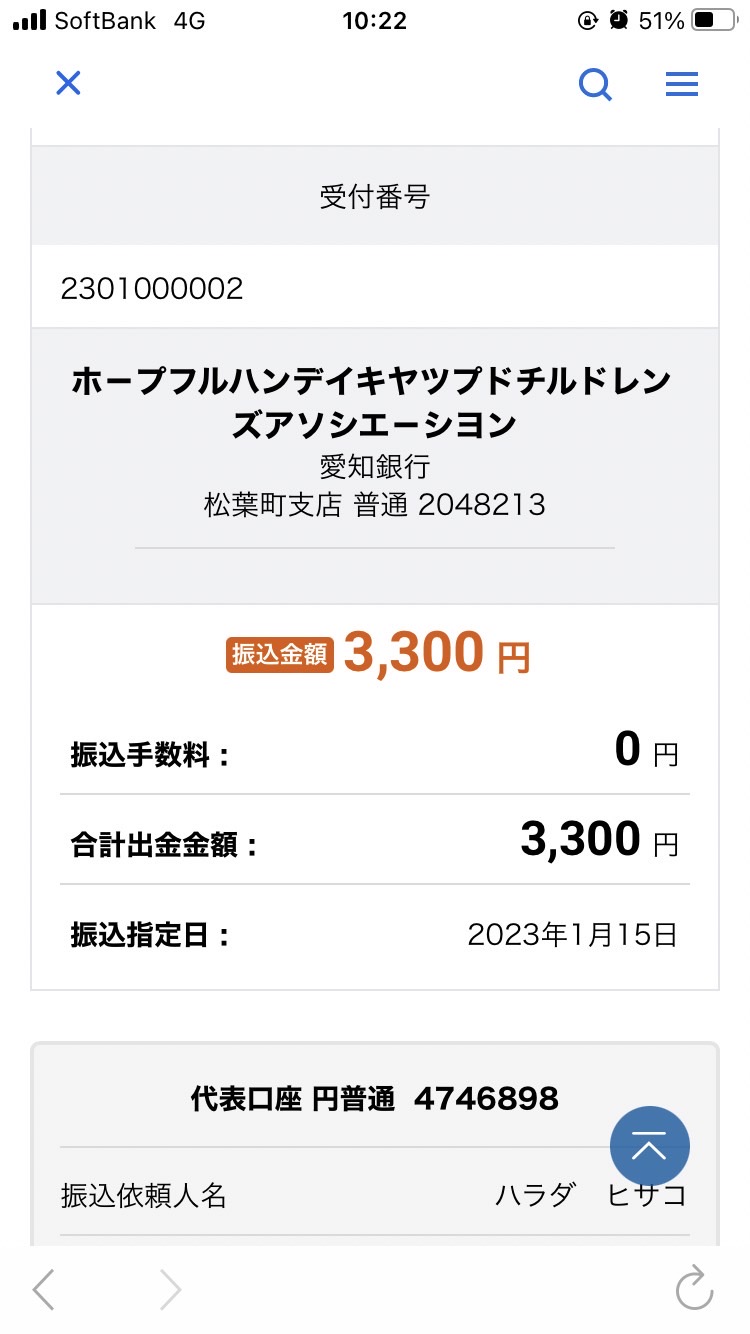Tap the orange 振込金額 label badge
750x1334 pixels.
pyautogui.click(x=279, y=655)
